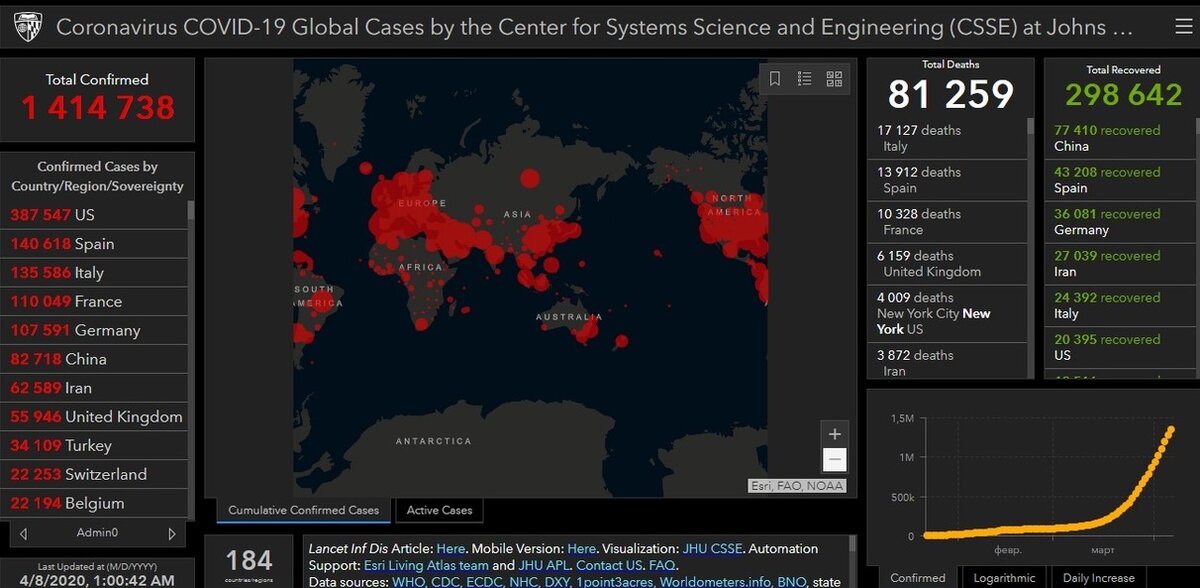Open the JHU APL link
The image size is (1200, 588).
tap(544, 565)
